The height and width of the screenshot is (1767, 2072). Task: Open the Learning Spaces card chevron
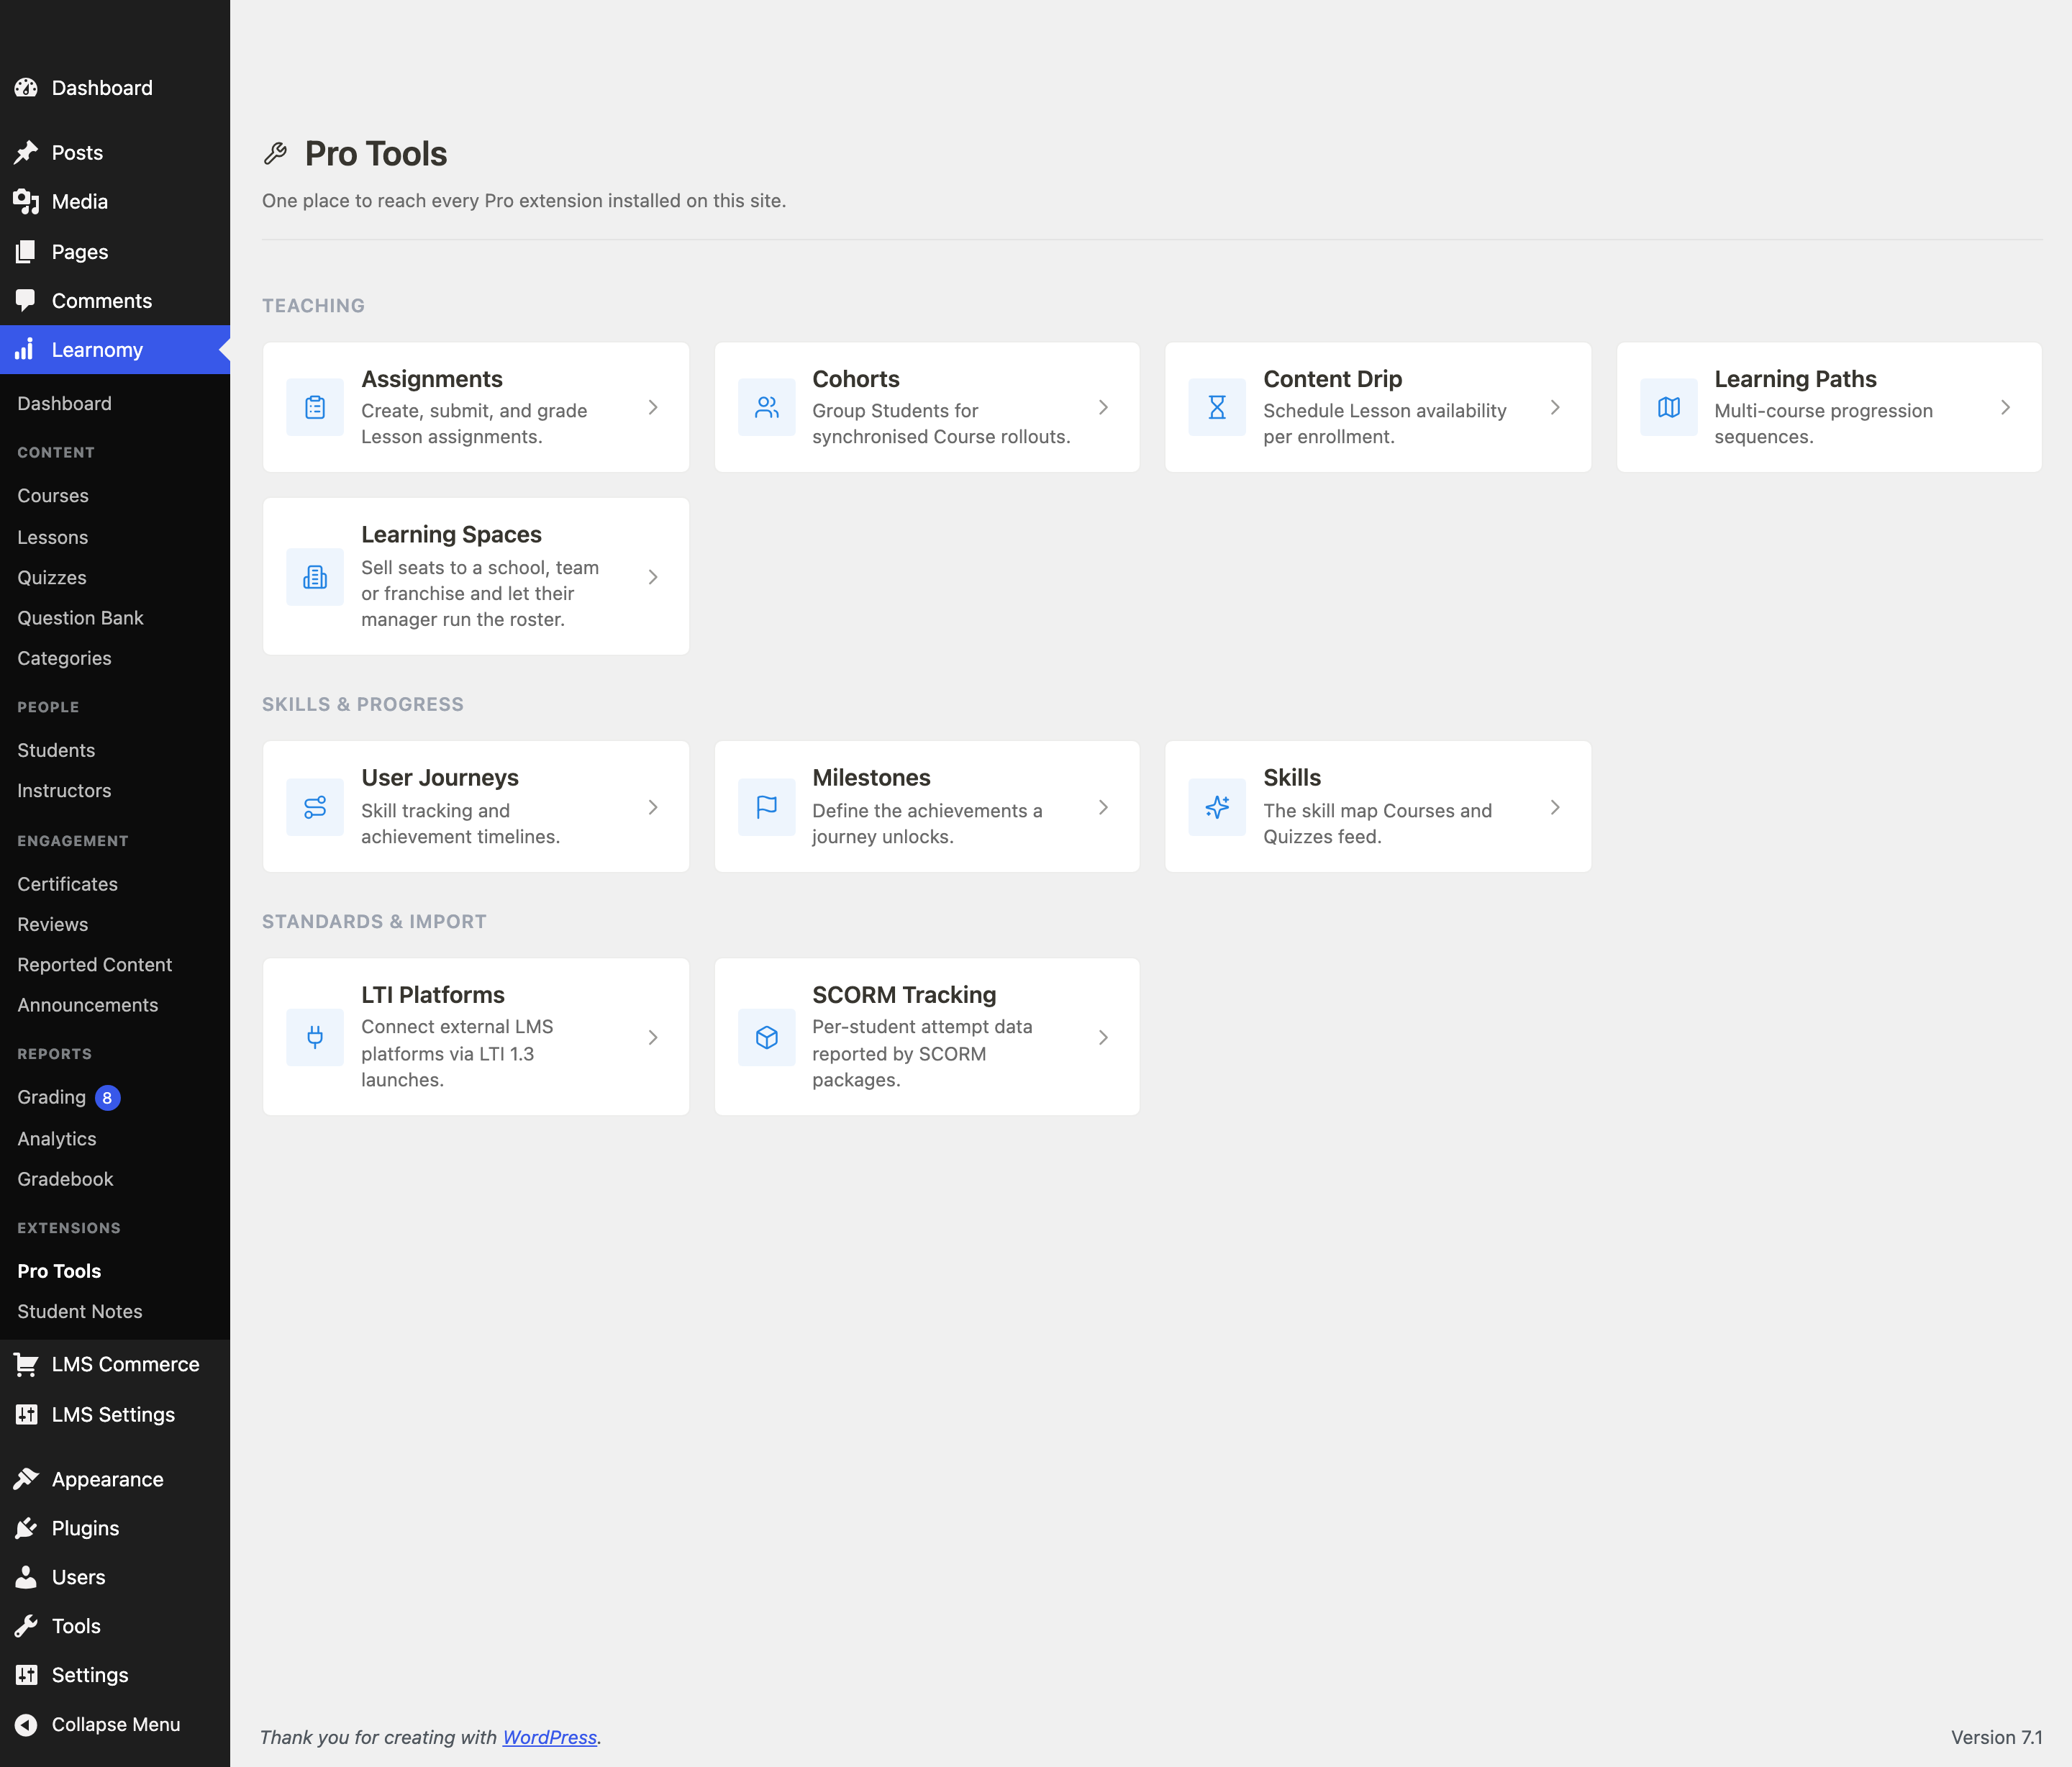coord(653,577)
